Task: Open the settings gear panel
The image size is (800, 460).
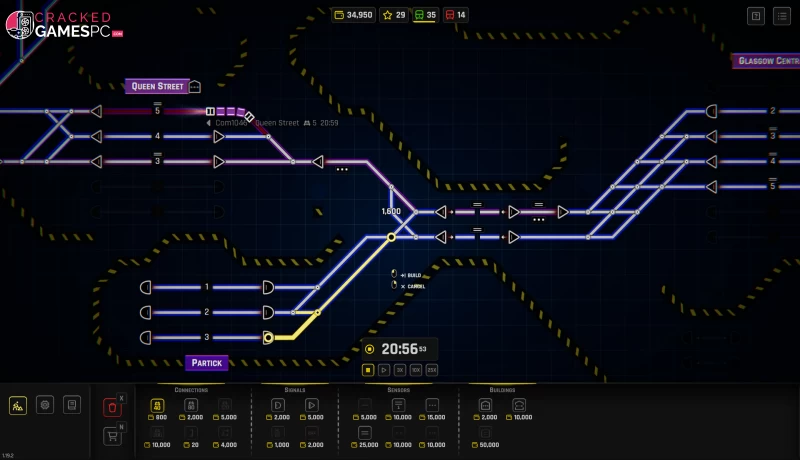Action: (44, 405)
